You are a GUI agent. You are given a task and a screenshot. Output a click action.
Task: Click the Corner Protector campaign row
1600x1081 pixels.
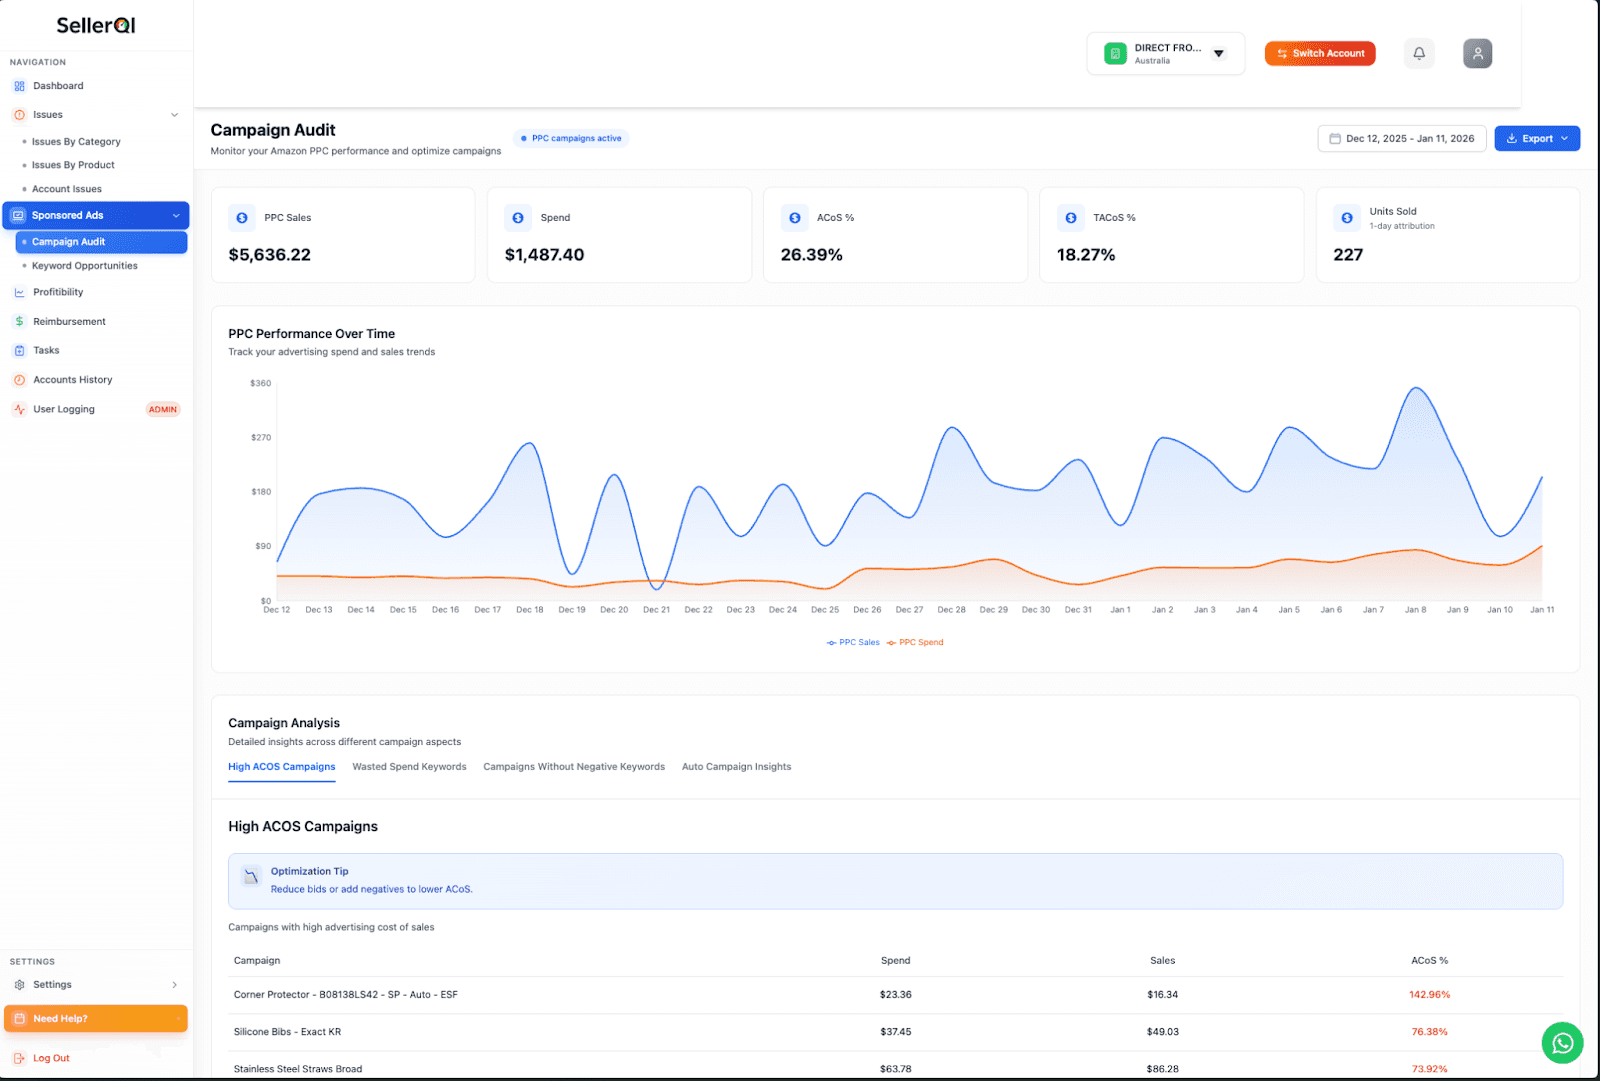896,995
